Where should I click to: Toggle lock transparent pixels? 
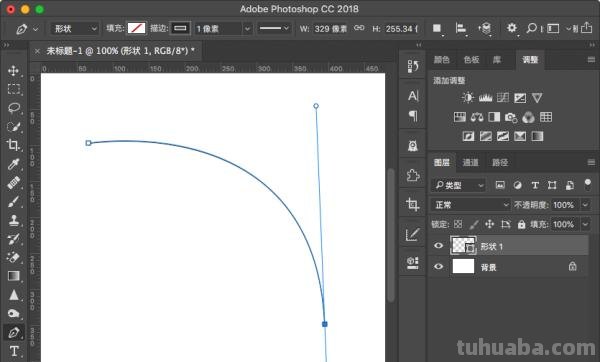pos(458,224)
